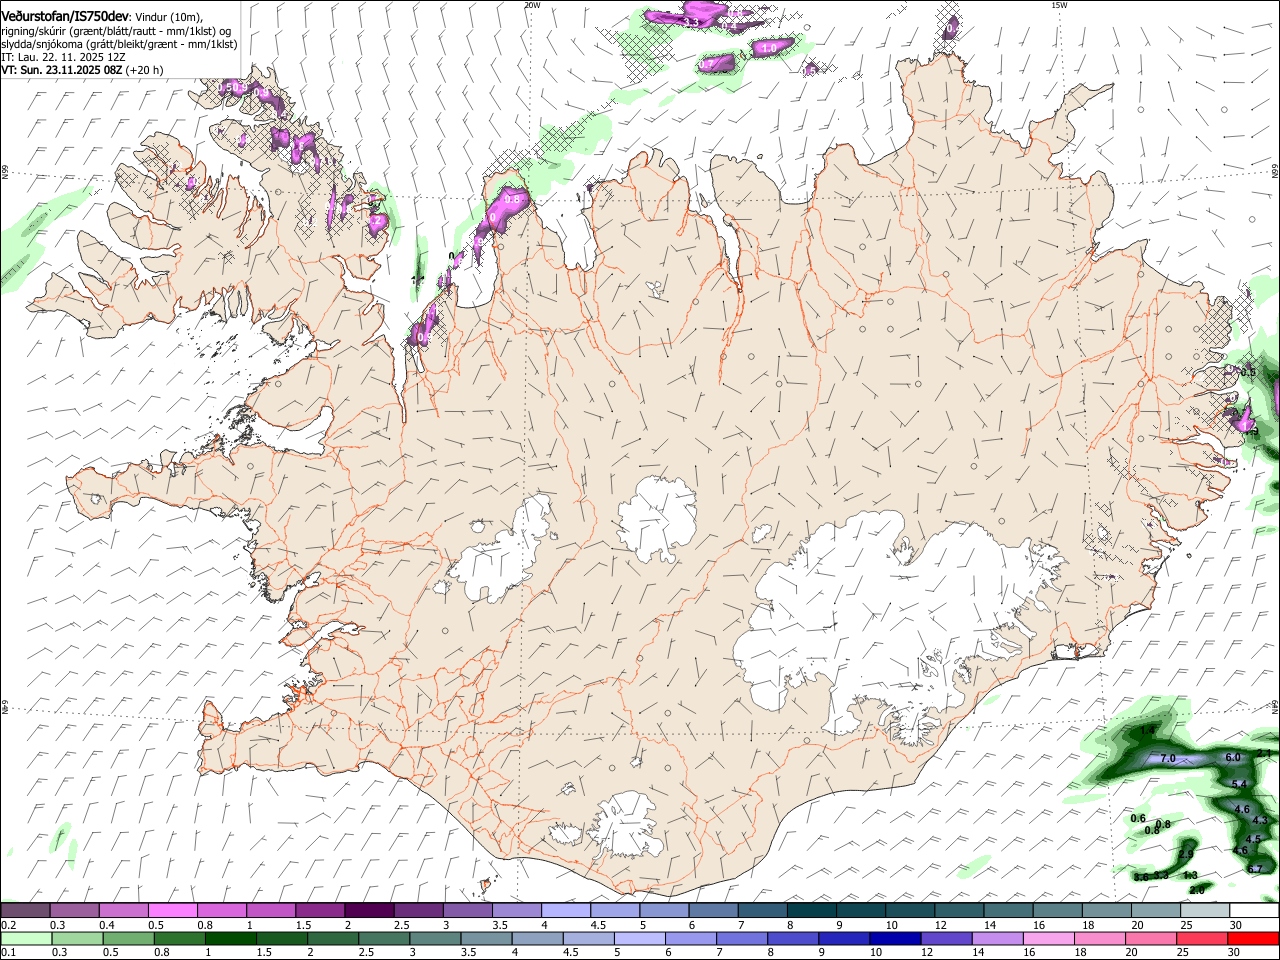Select the 3.6 rainfall value
The height and width of the screenshot is (960, 1280).
point(1141,877)
